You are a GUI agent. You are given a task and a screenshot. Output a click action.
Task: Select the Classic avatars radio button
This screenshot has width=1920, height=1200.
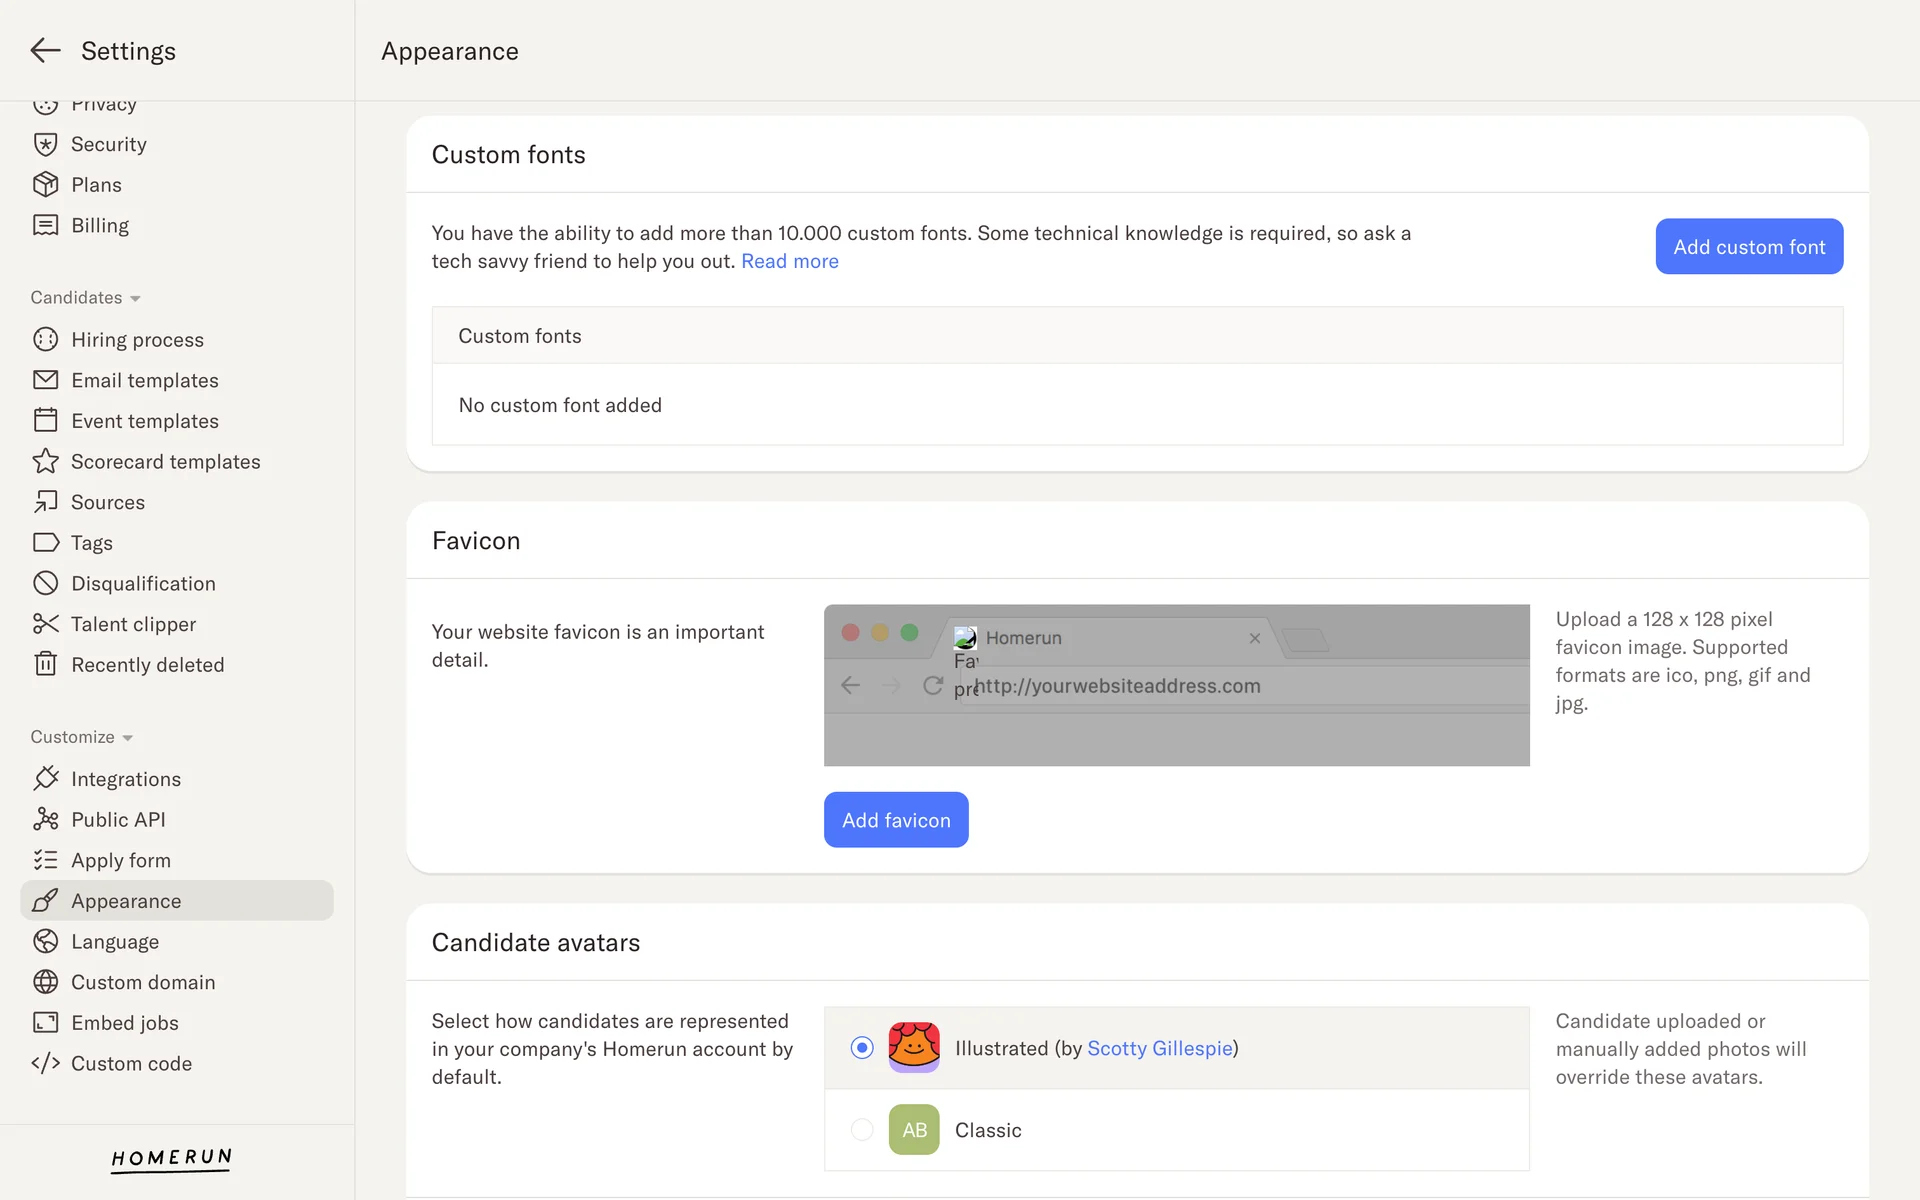862,1130
